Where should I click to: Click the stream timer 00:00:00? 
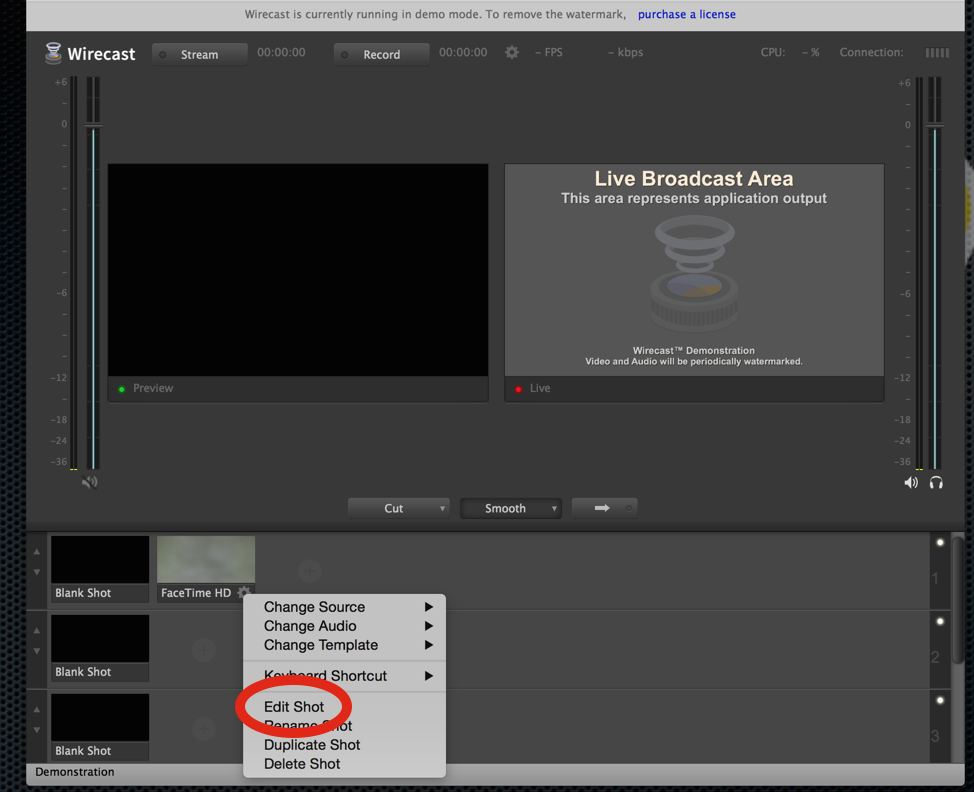(281, 53)
